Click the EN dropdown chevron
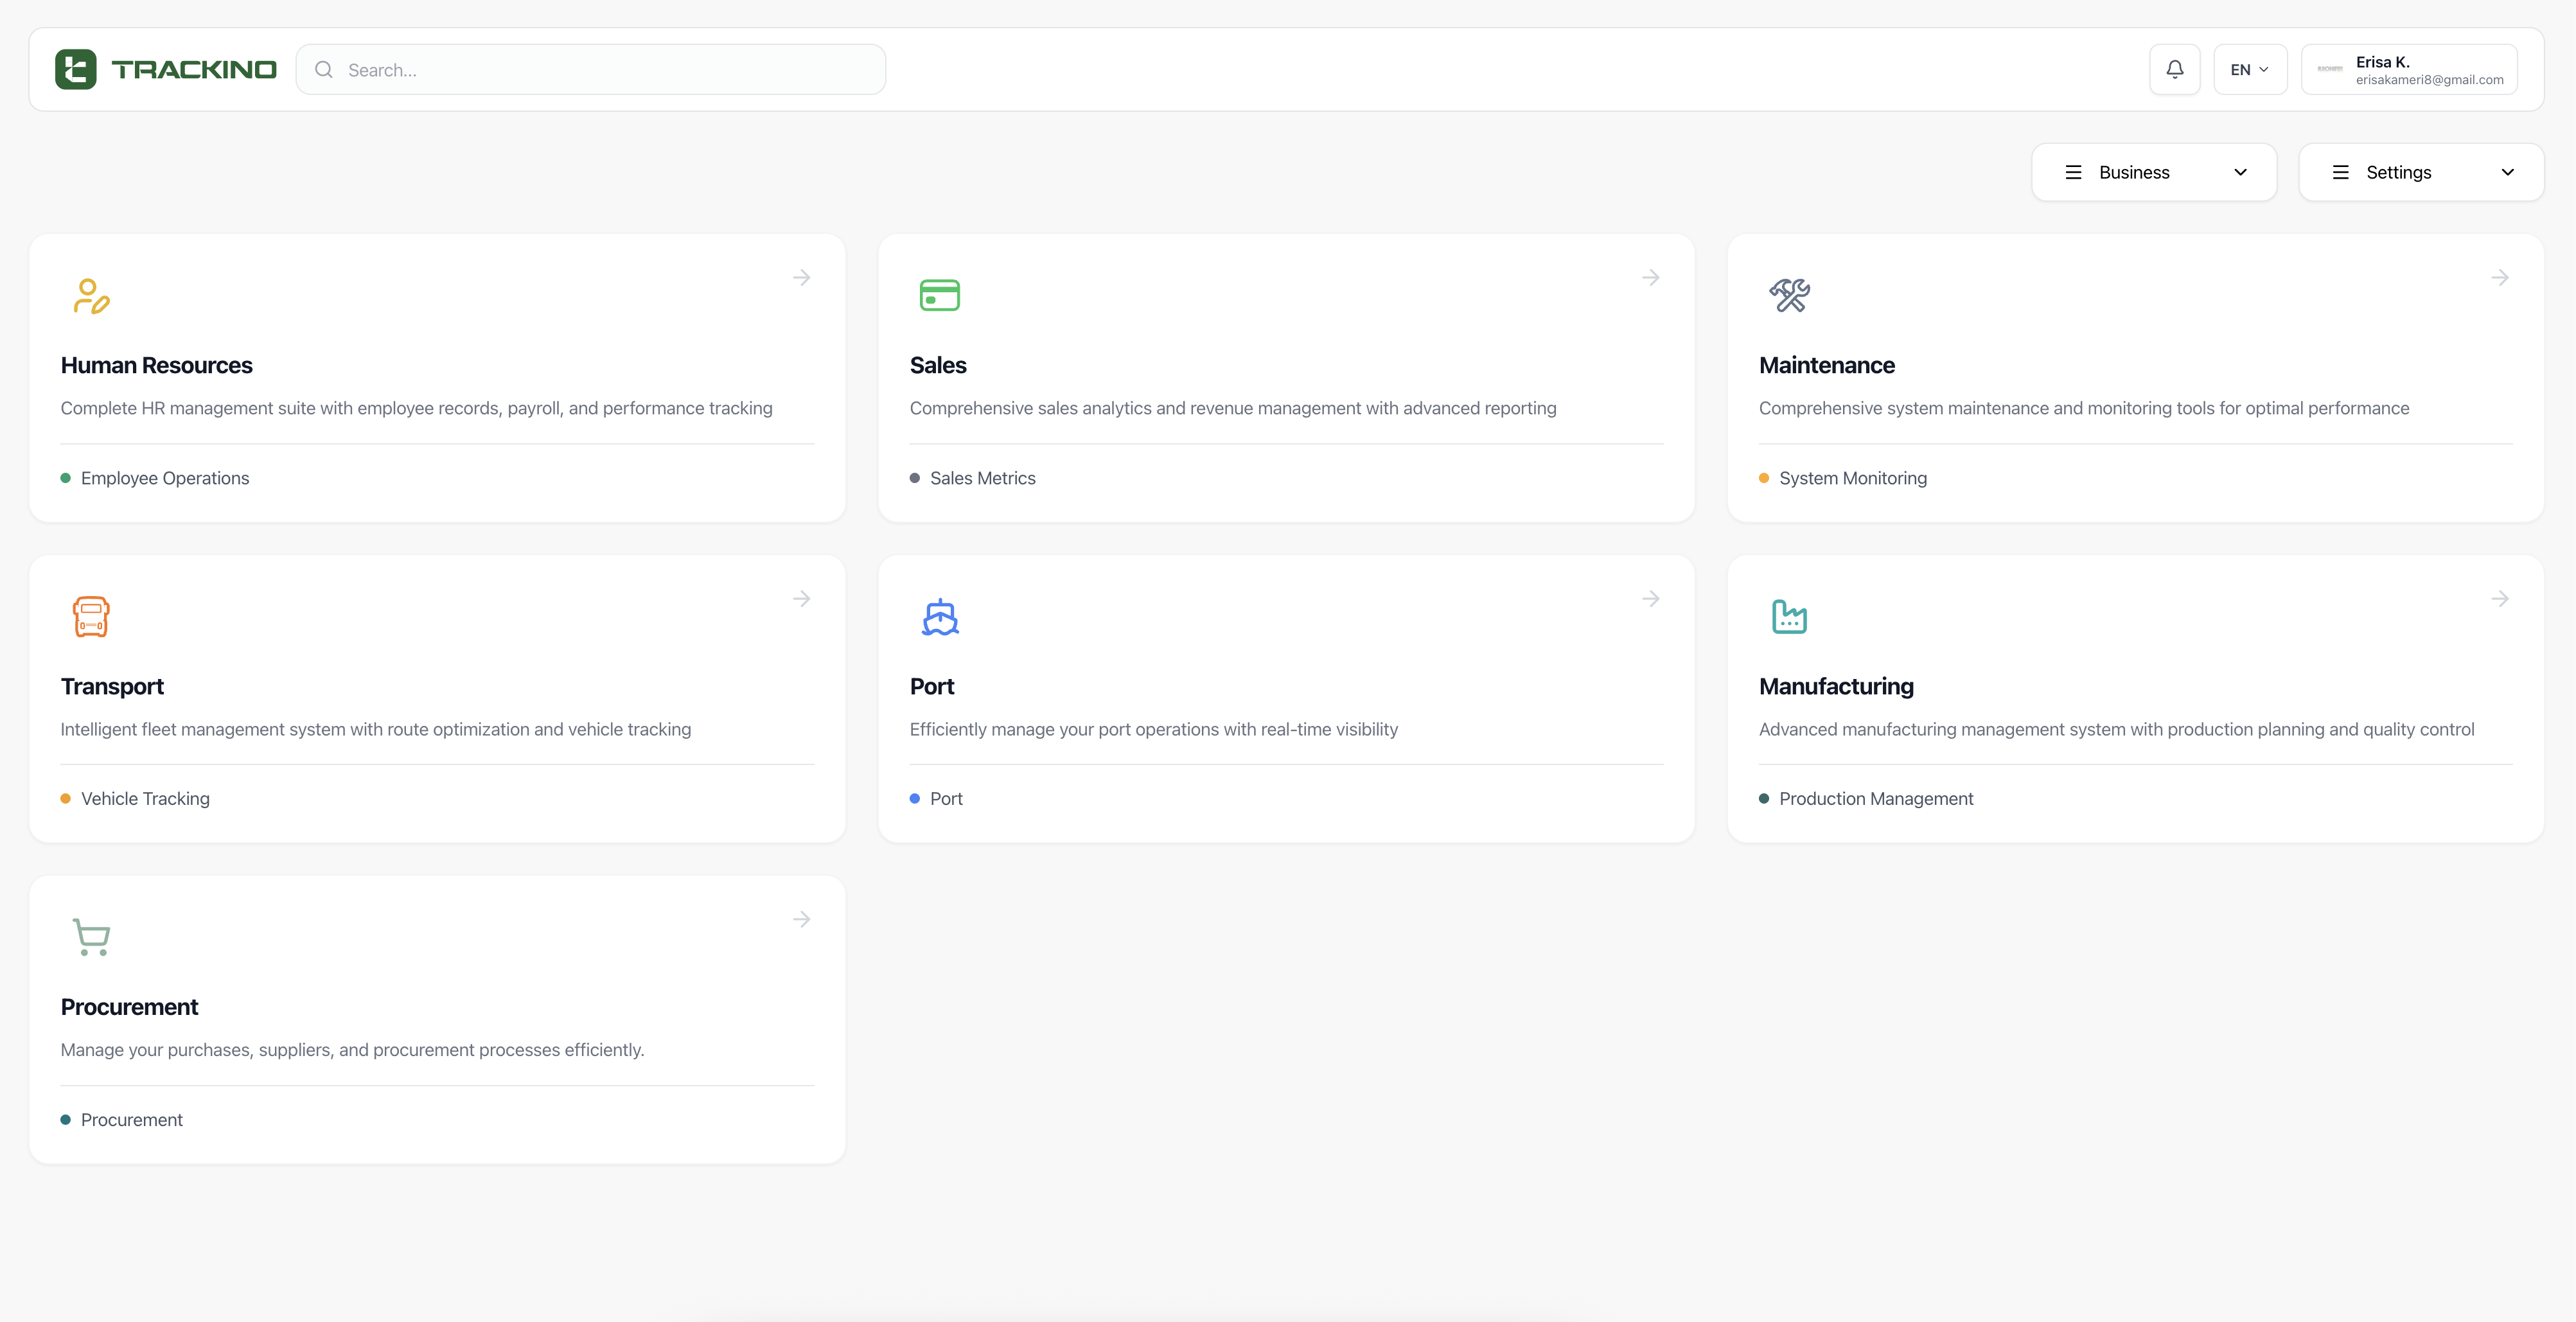Screen dimensions: 2576x1322 pyautogui.click(x=2264, y=70)
